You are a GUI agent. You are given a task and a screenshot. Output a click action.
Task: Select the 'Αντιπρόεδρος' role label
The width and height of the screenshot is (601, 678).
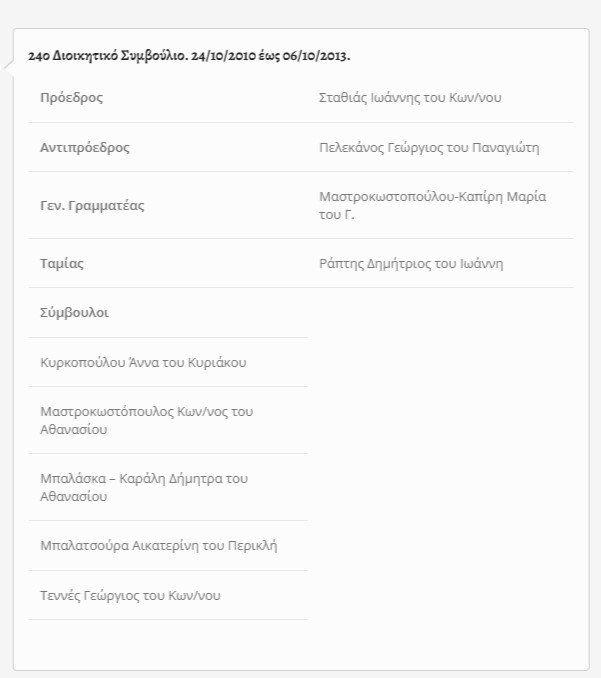[85, 148]
